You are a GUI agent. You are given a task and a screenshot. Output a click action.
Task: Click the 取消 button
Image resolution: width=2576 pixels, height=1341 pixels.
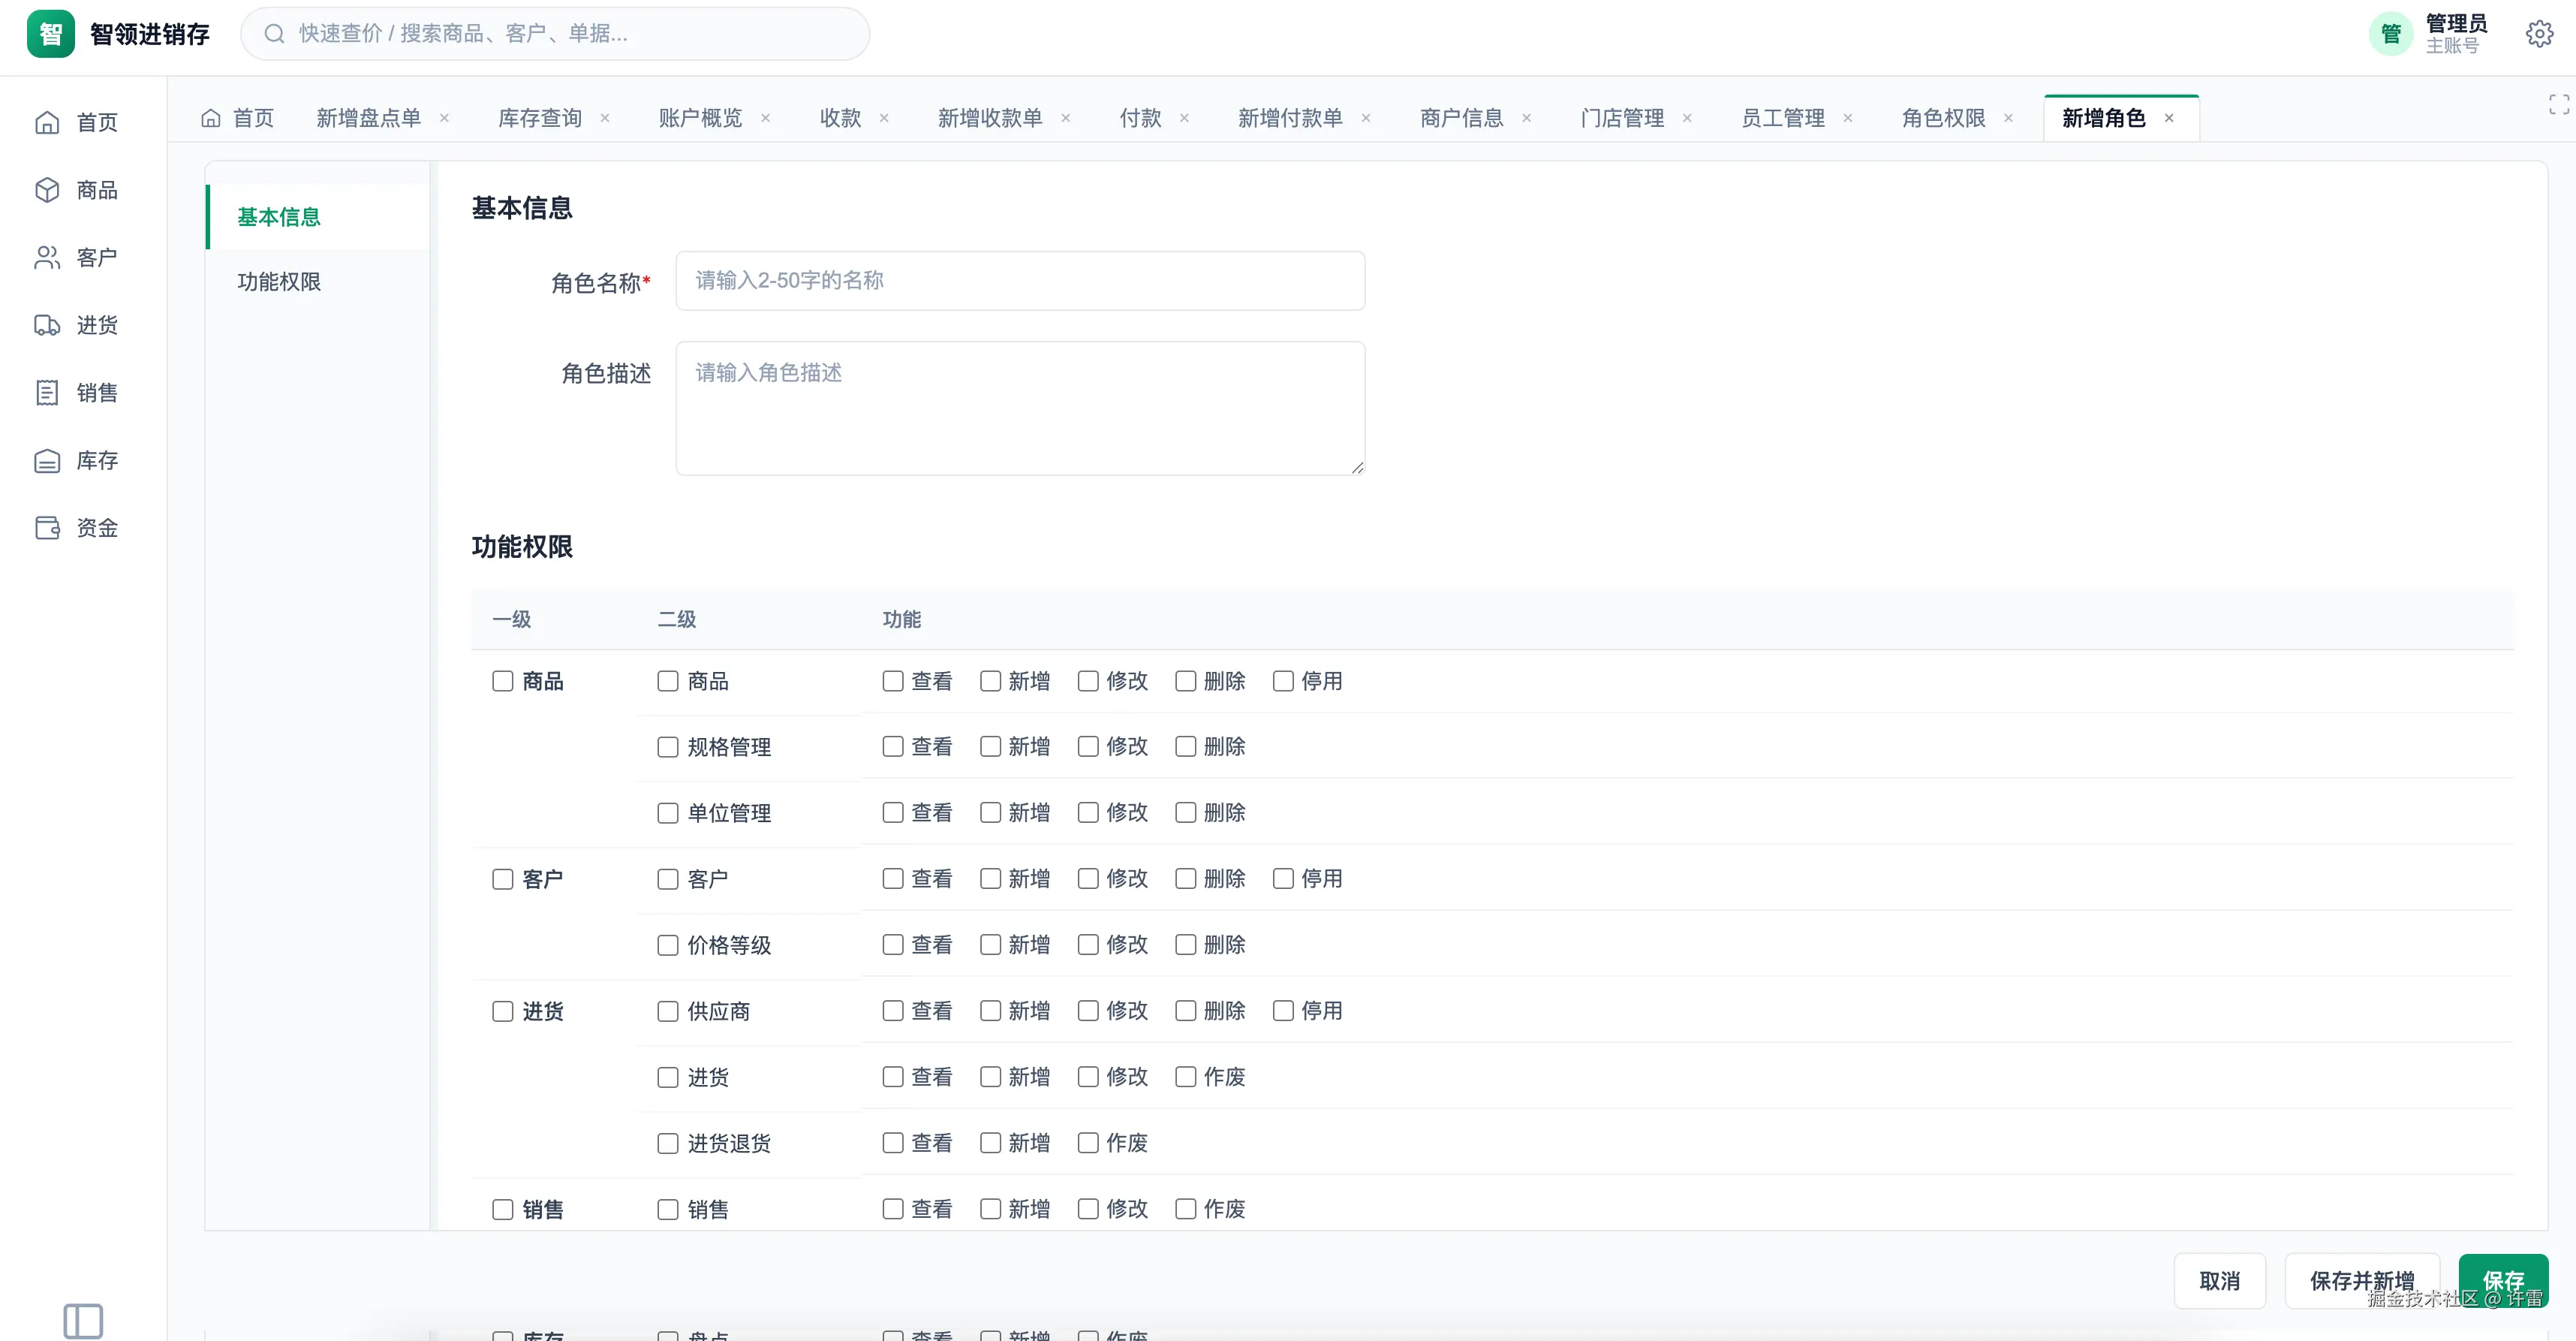[x=2219, y=1281]
